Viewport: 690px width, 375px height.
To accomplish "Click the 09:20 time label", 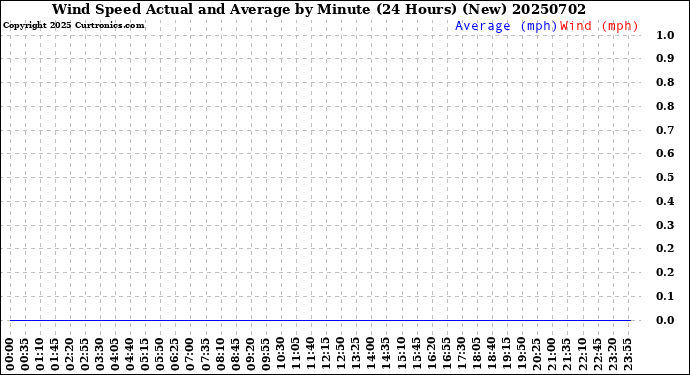I will click(x=250, y=355).
